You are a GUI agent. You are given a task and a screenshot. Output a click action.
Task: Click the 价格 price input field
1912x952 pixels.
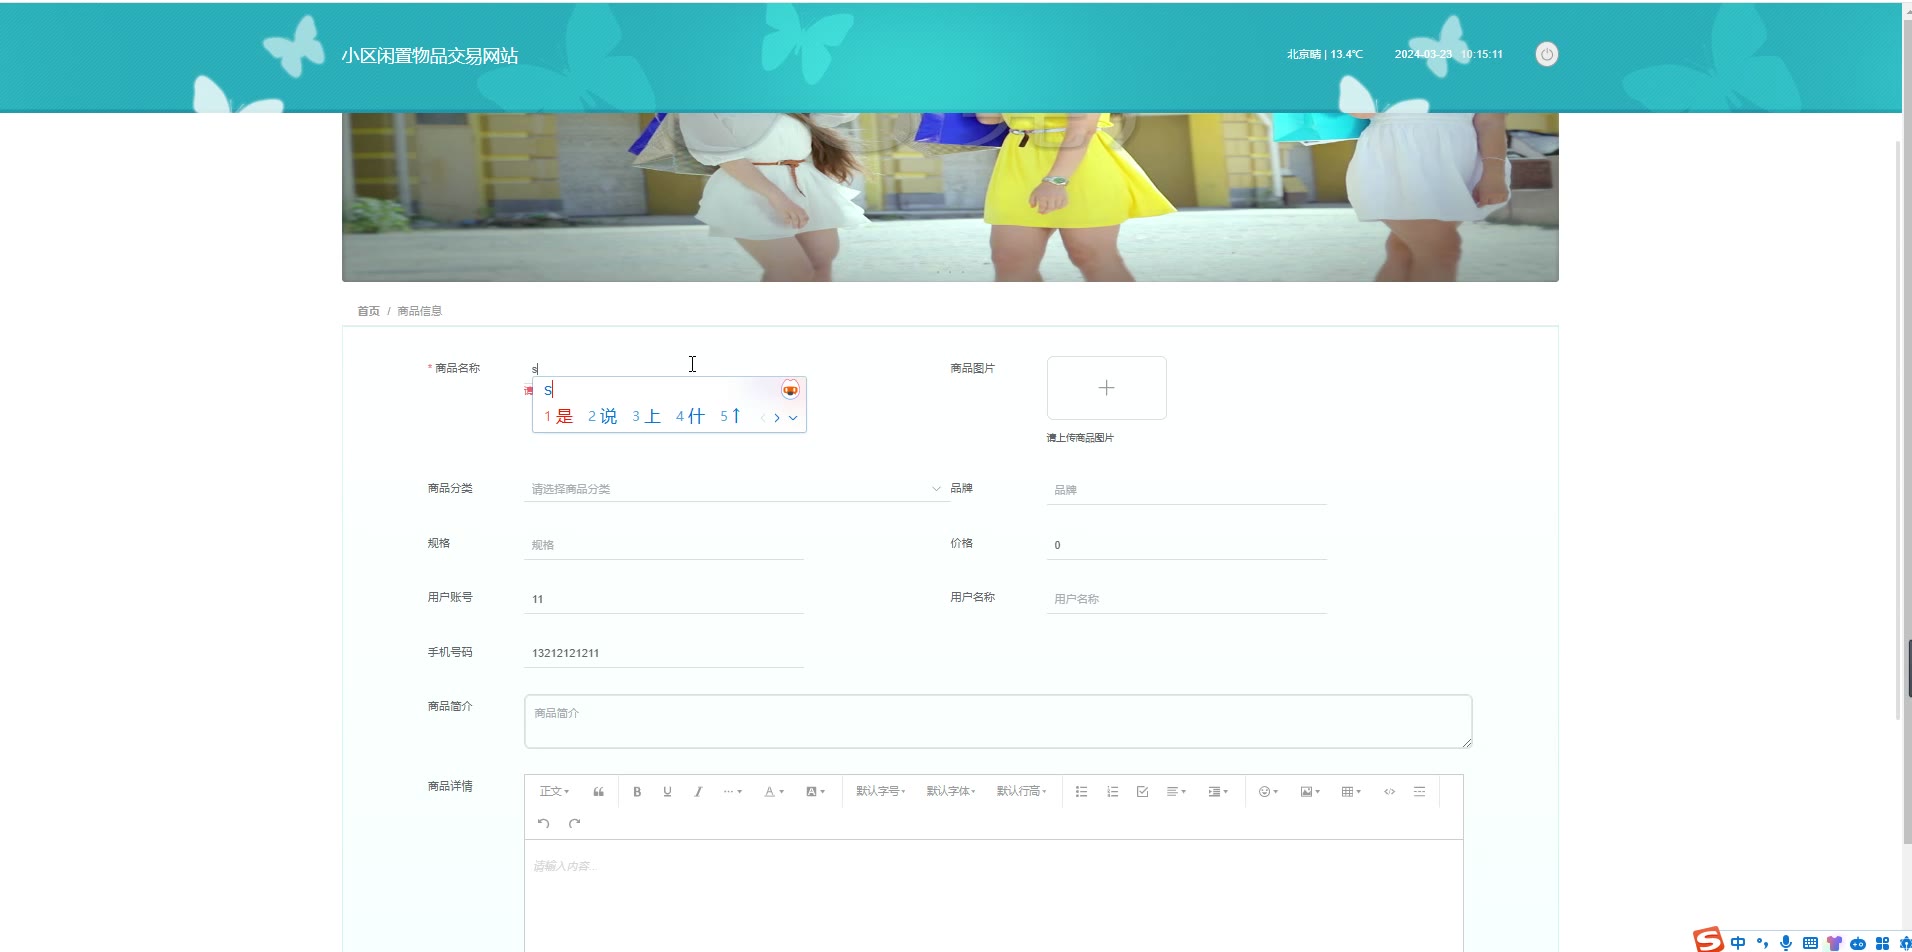1186,545
